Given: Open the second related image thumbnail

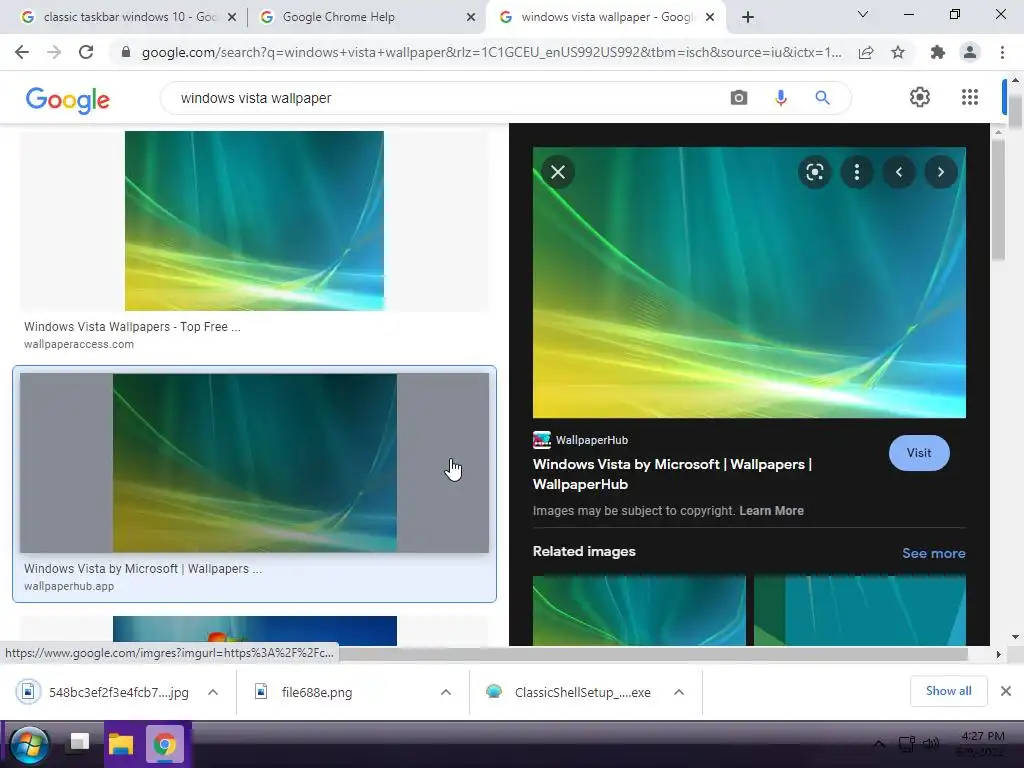Looking at the screenshot, I should (859, 610).
